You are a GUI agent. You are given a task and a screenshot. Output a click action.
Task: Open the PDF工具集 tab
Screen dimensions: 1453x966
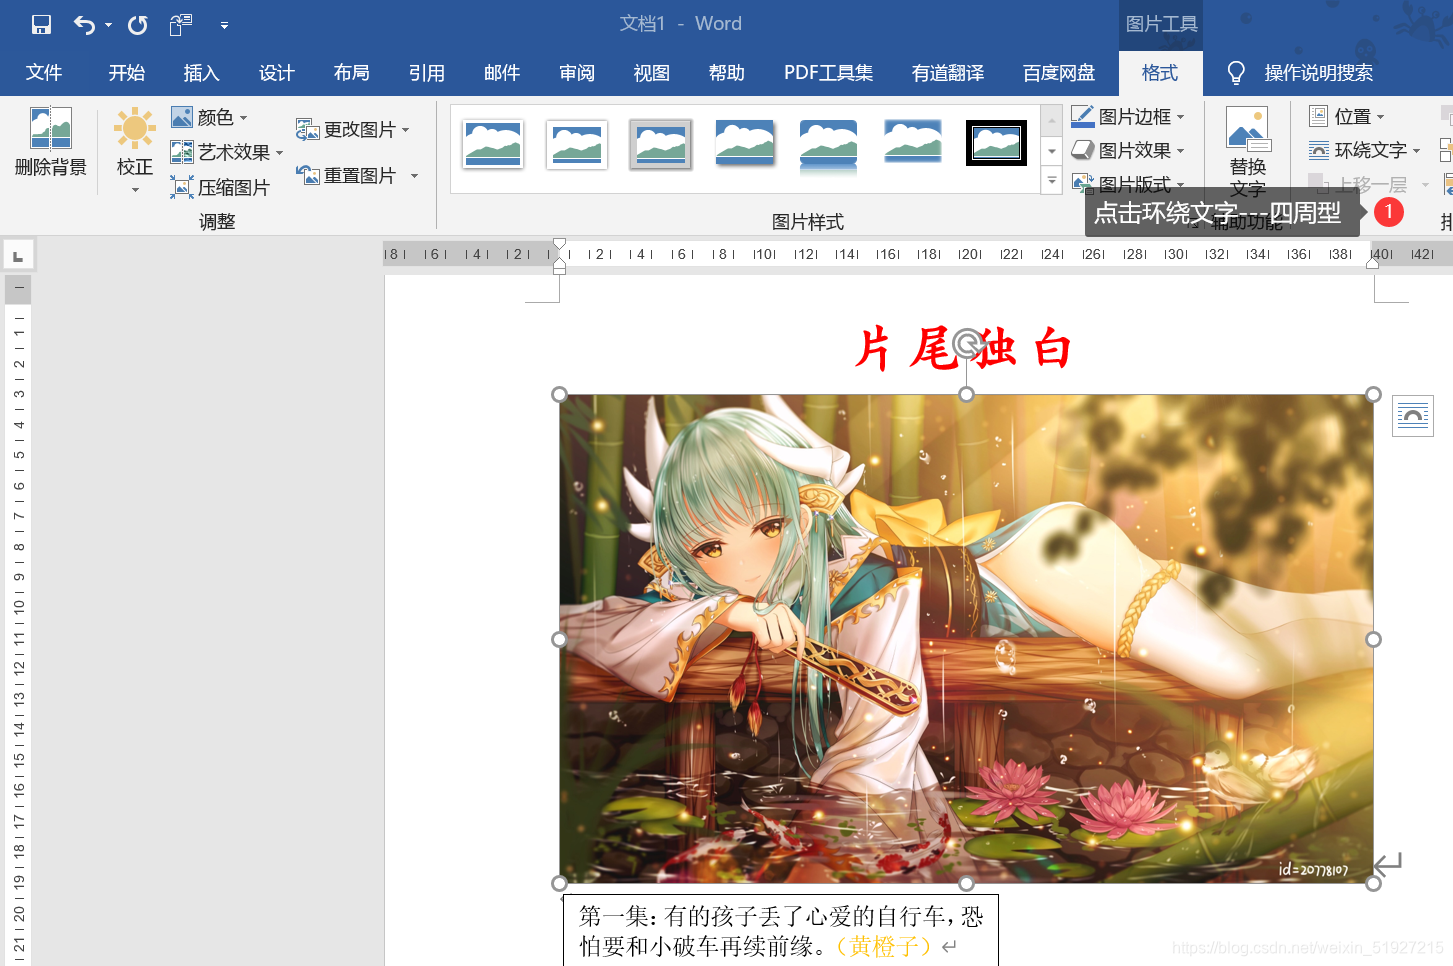[828, 73]
